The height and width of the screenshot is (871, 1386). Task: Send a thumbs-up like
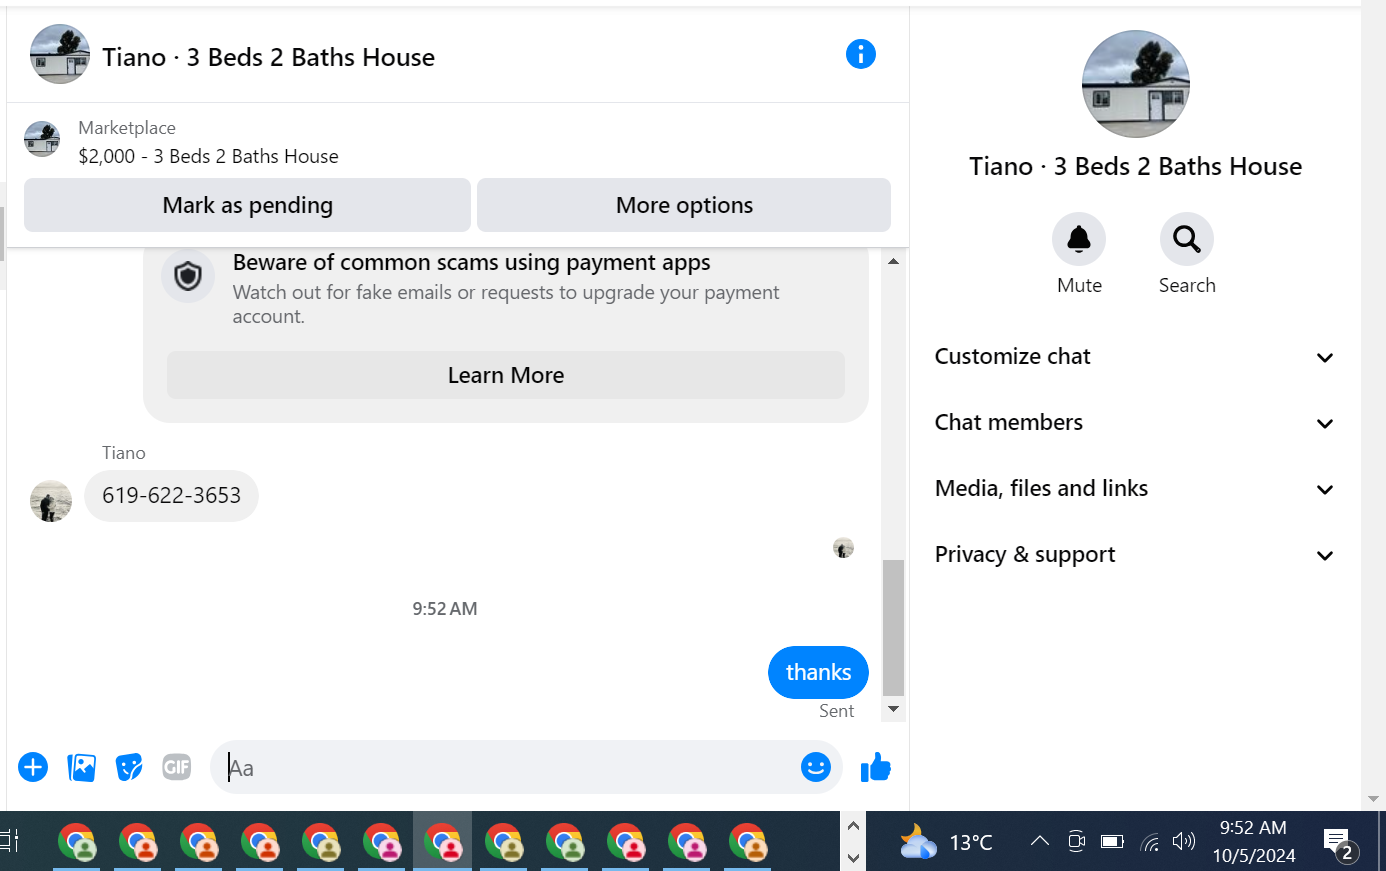[x=875, y=767]
